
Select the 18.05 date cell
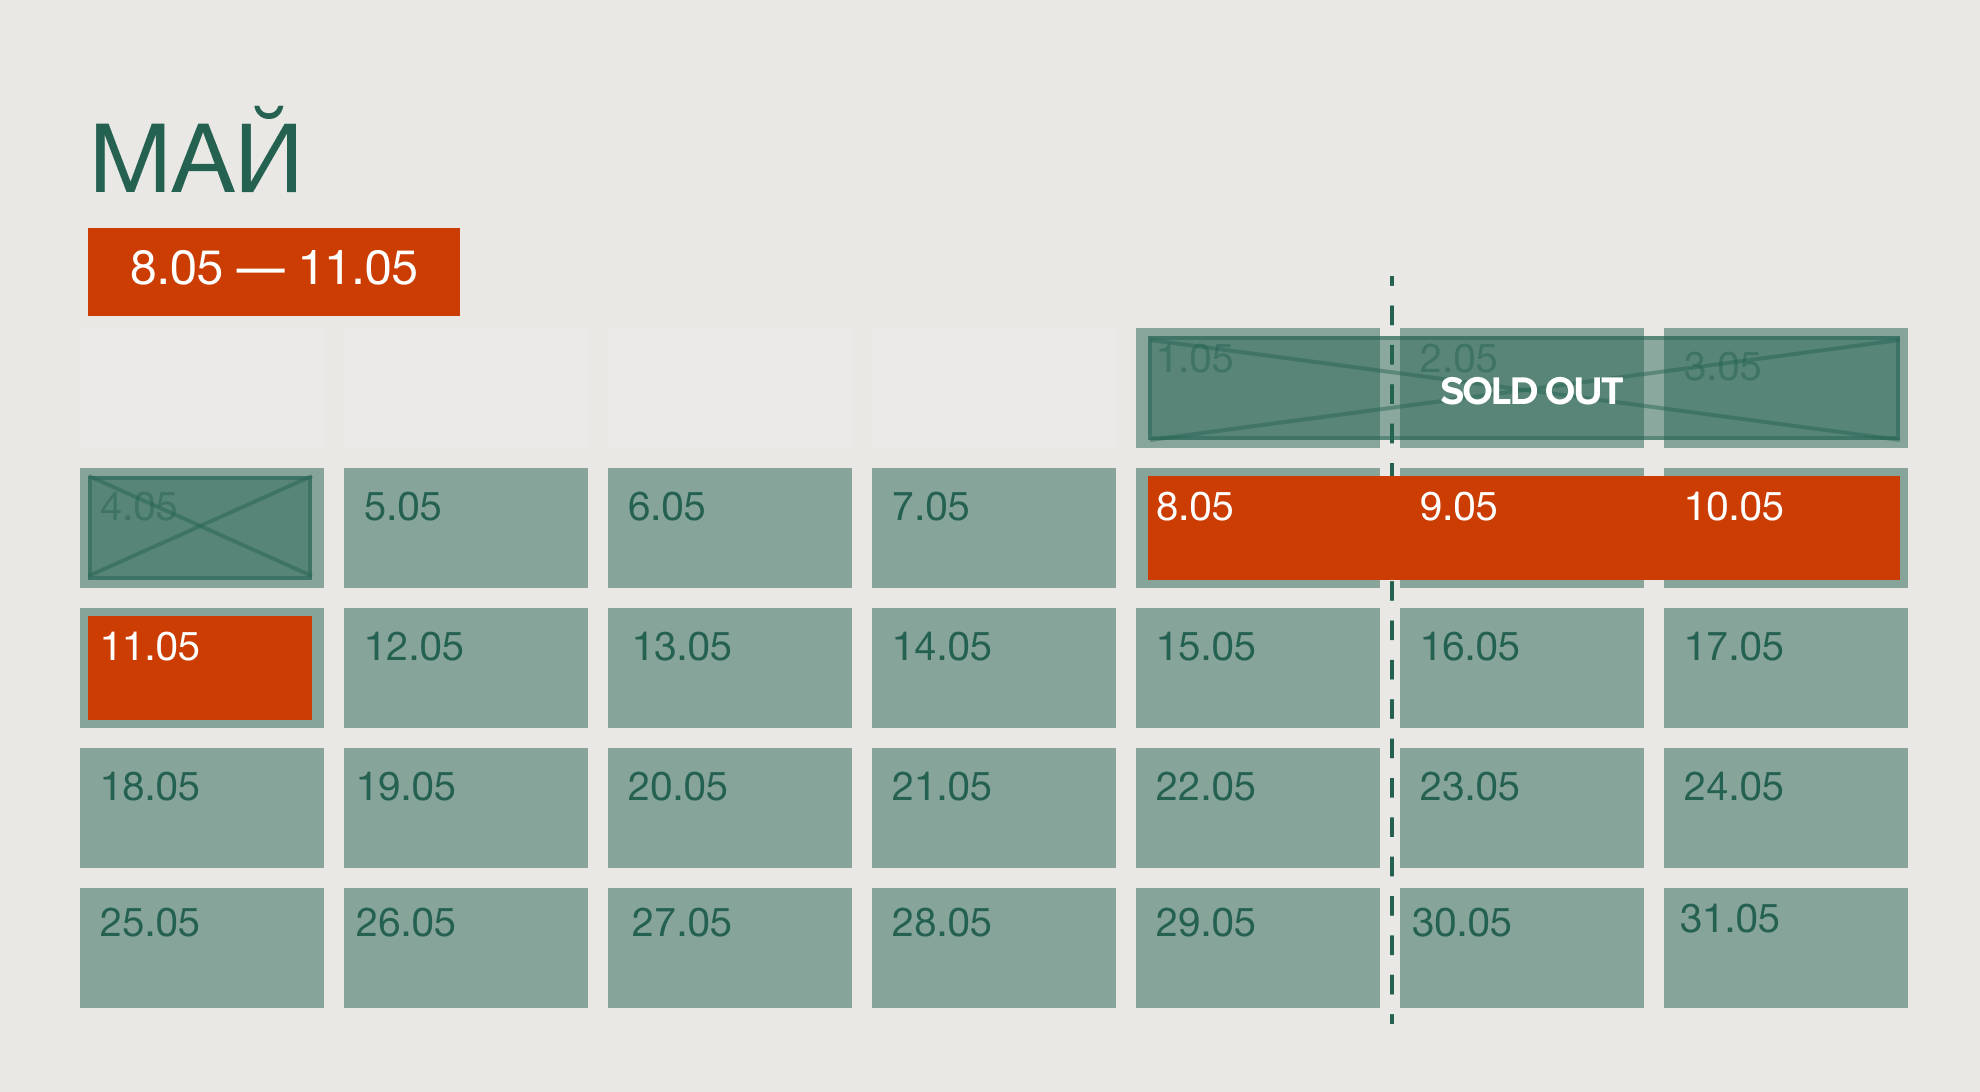[201, 808]
